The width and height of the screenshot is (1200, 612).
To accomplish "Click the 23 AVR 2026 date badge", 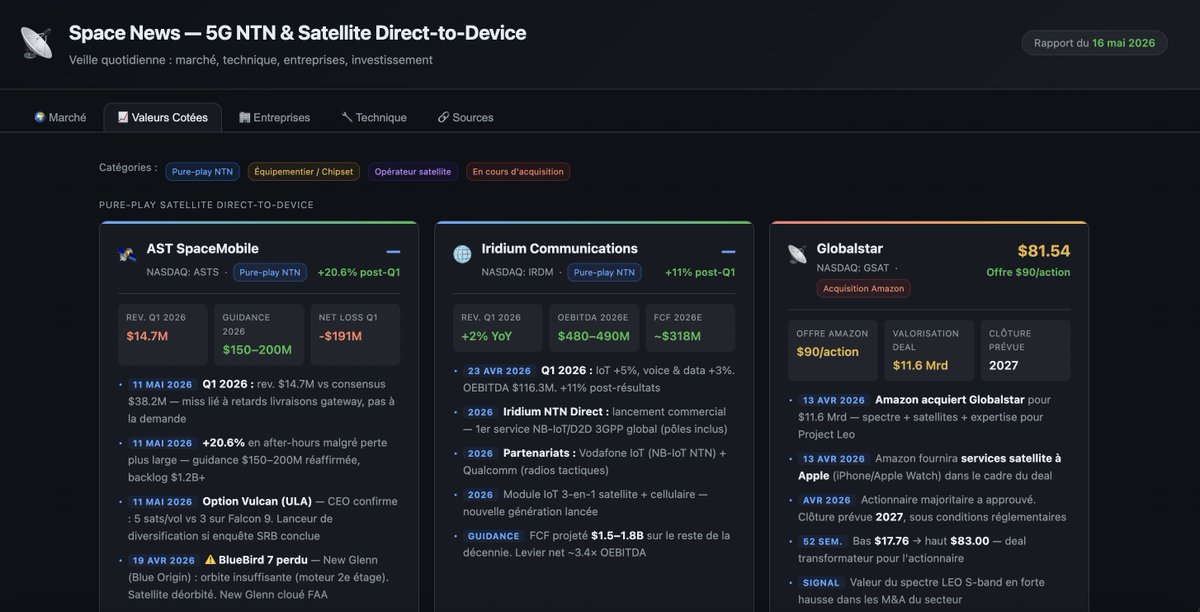I will click(498, 371).
